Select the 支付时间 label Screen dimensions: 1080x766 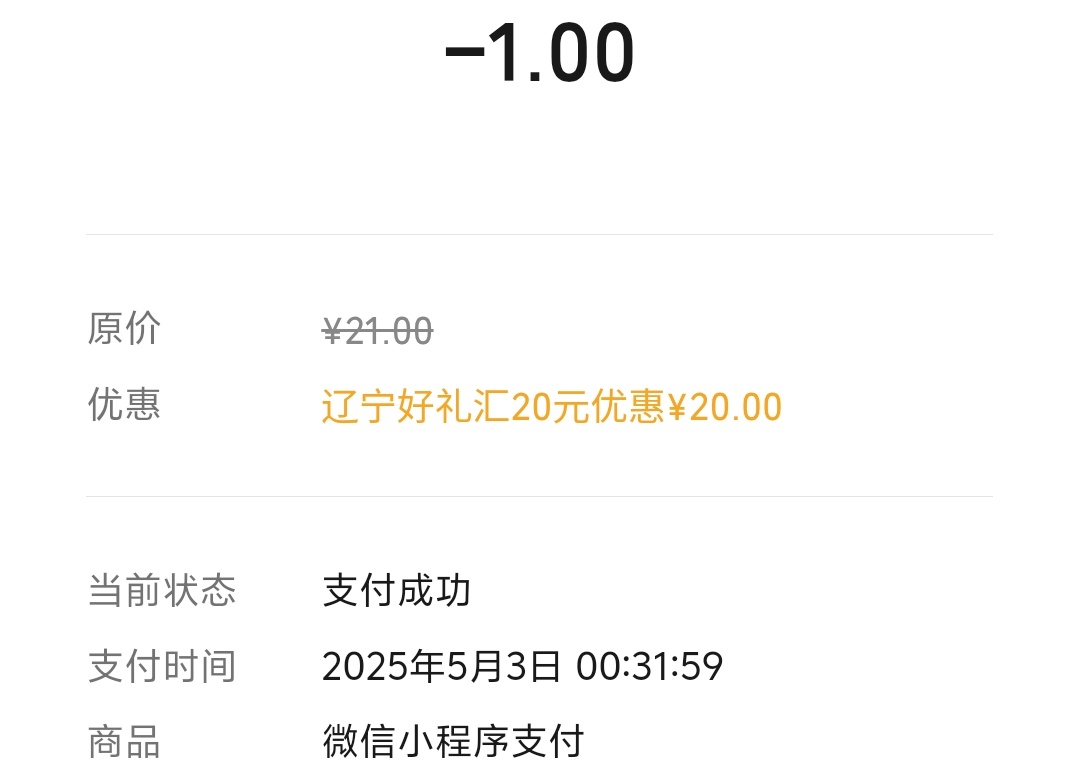click(162, 666)
